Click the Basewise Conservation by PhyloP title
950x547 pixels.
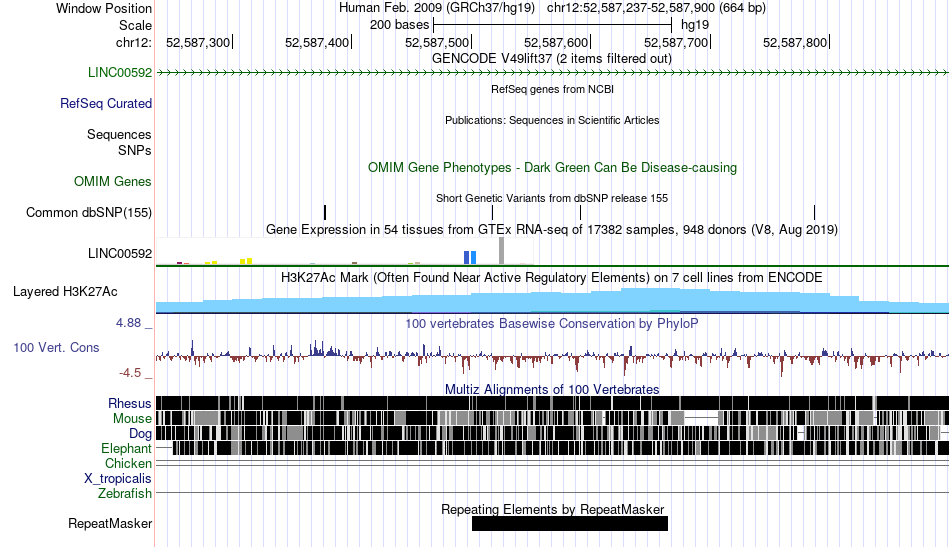click(552, 323)
